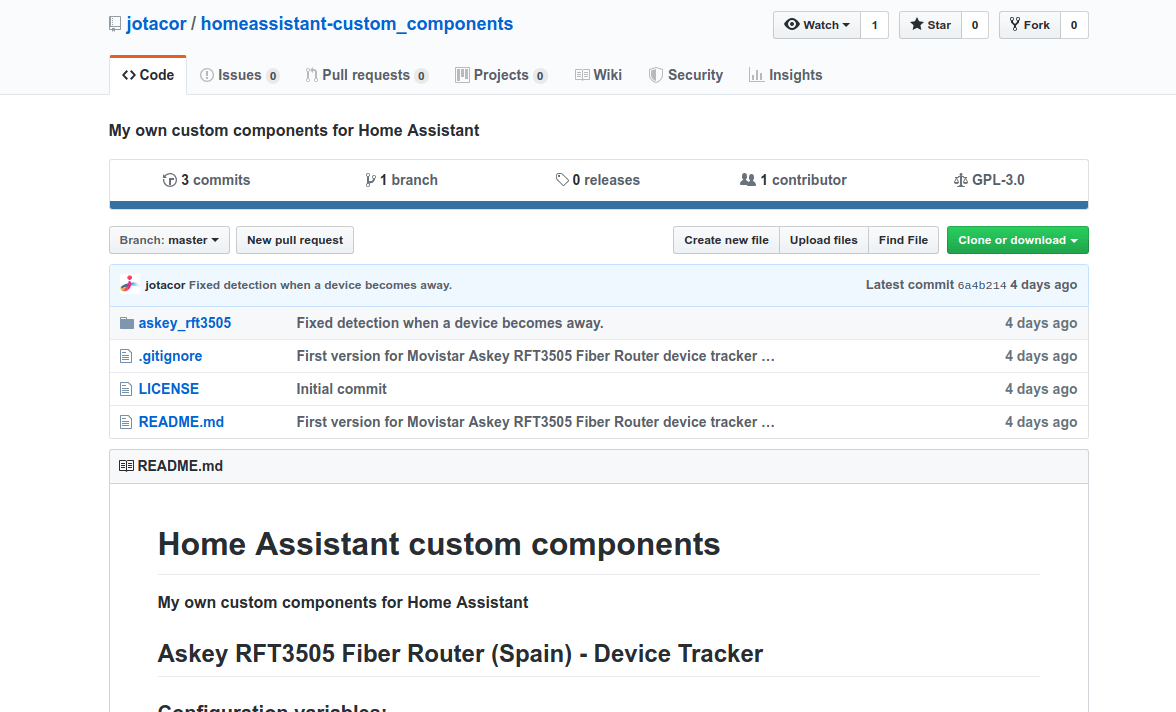Click jotacor's avatar in the latest commit row

point(129,284)
